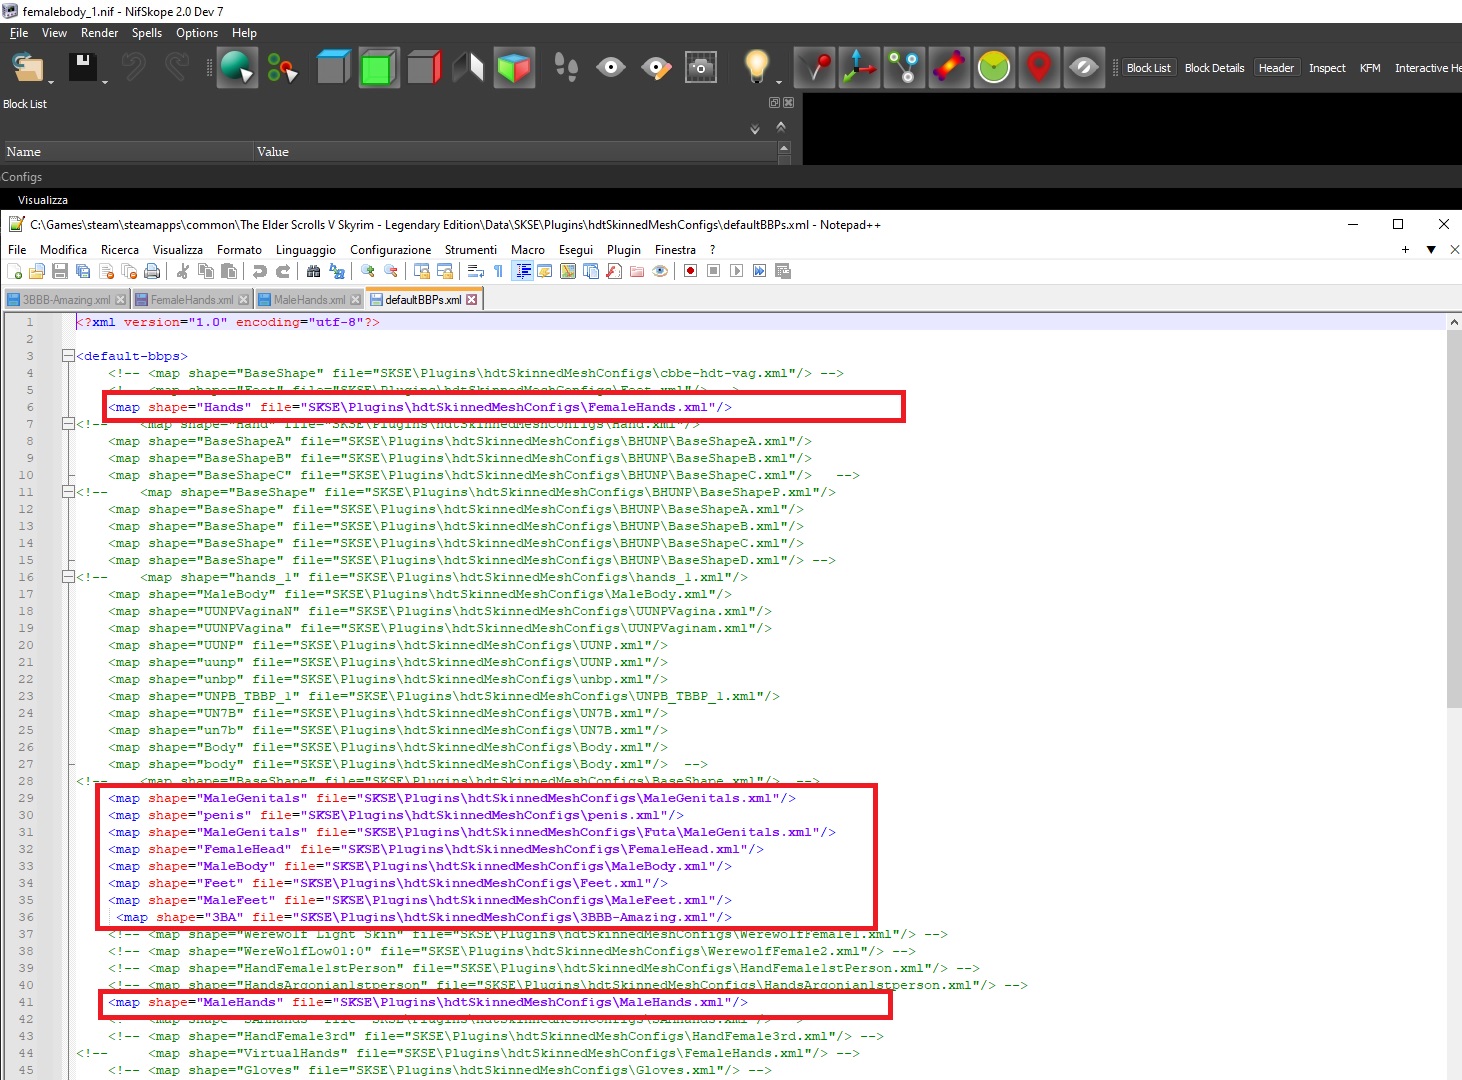
Task: Click the Save All icon in Notepad++
Action: coord(83,271)
